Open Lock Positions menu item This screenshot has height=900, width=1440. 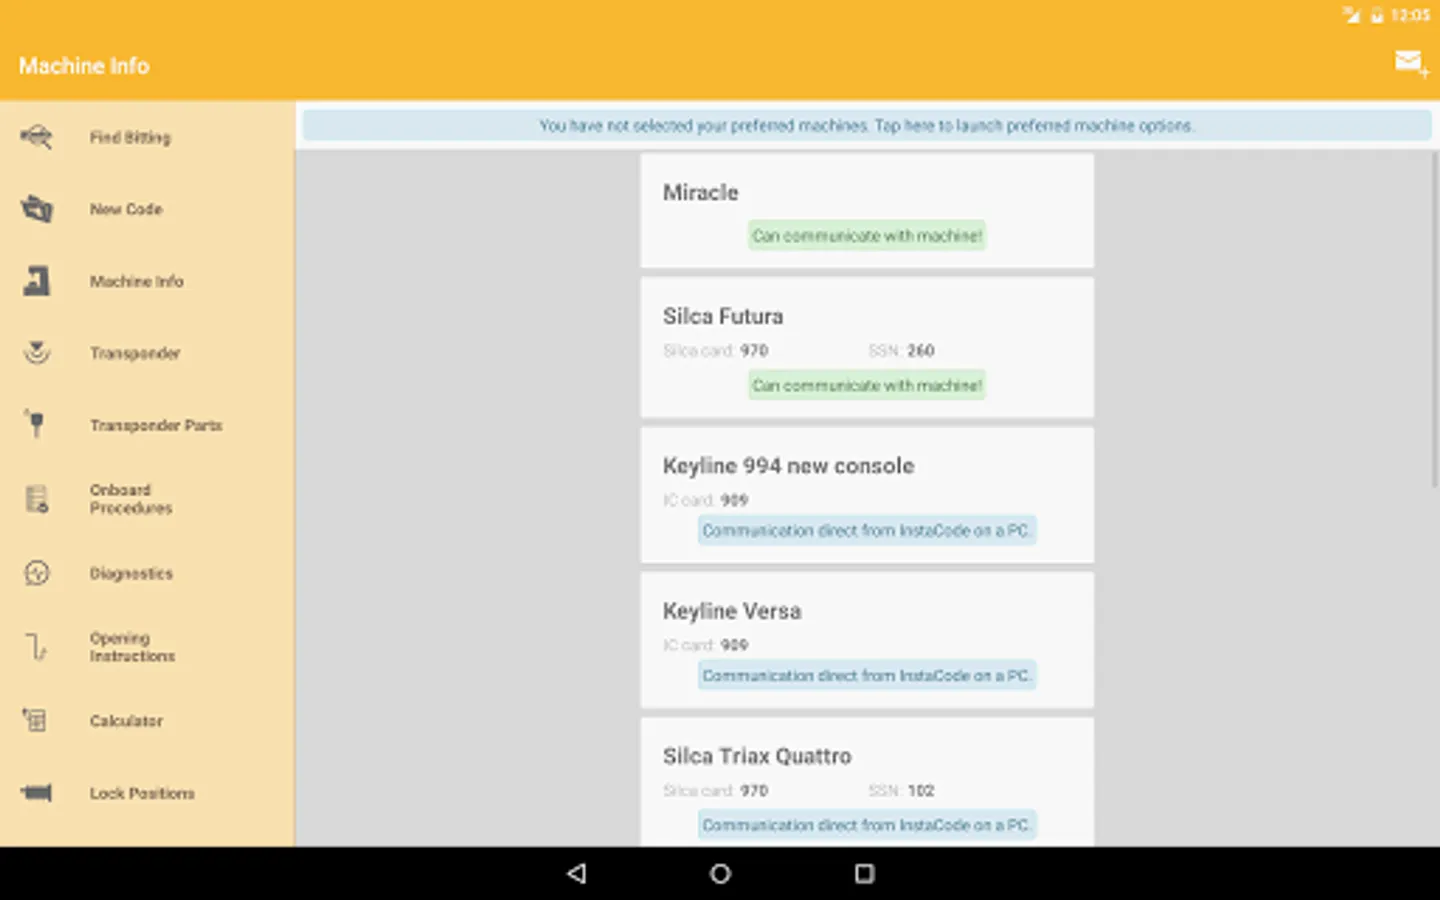(x=147, y=793)
